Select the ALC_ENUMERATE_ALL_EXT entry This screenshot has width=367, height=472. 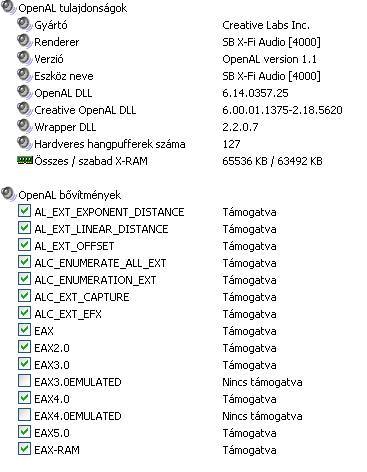pyautogui.click(x=100, y=263)
